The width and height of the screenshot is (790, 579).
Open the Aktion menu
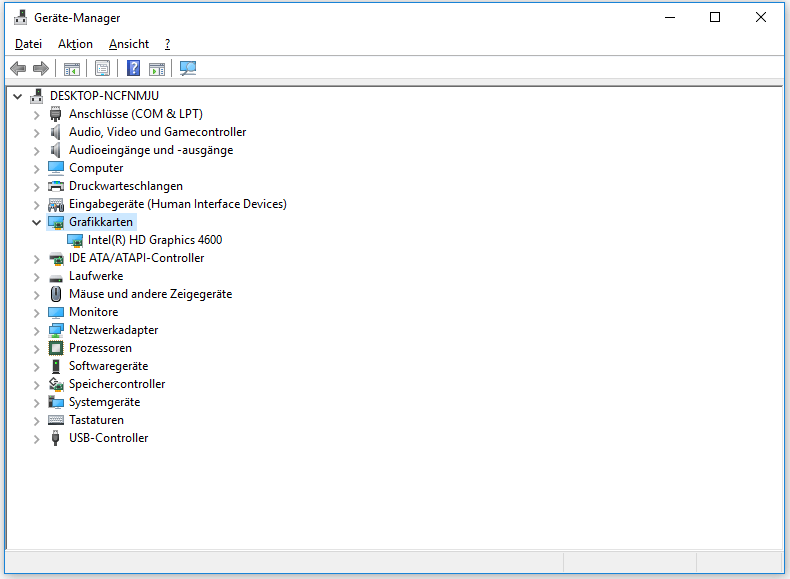[x=75, y=44]
